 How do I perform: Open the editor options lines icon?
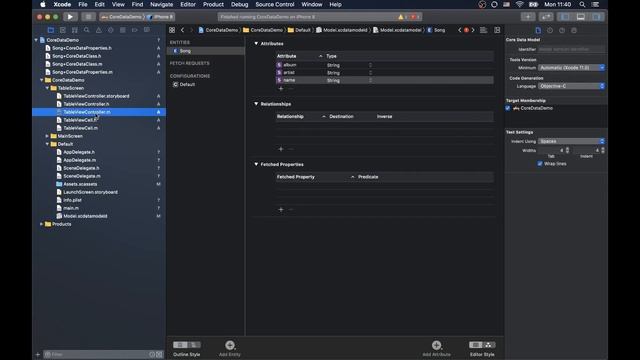(x=484, y=30)
